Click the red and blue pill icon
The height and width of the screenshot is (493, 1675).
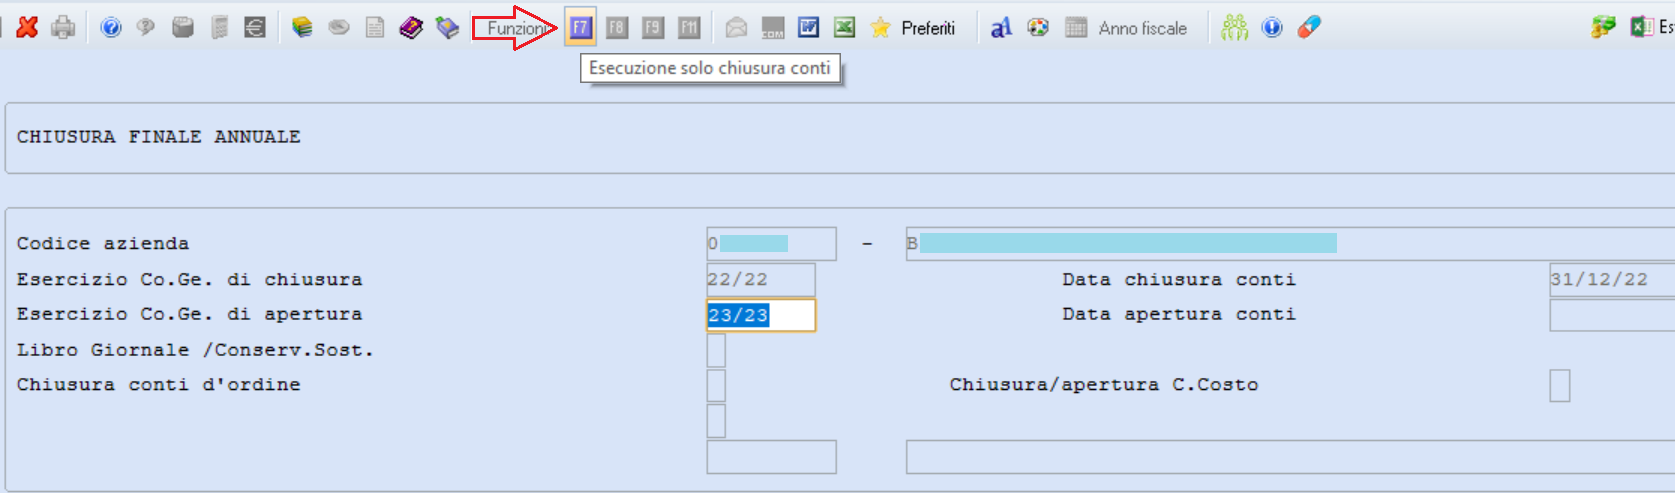[x=1309, y=28]
